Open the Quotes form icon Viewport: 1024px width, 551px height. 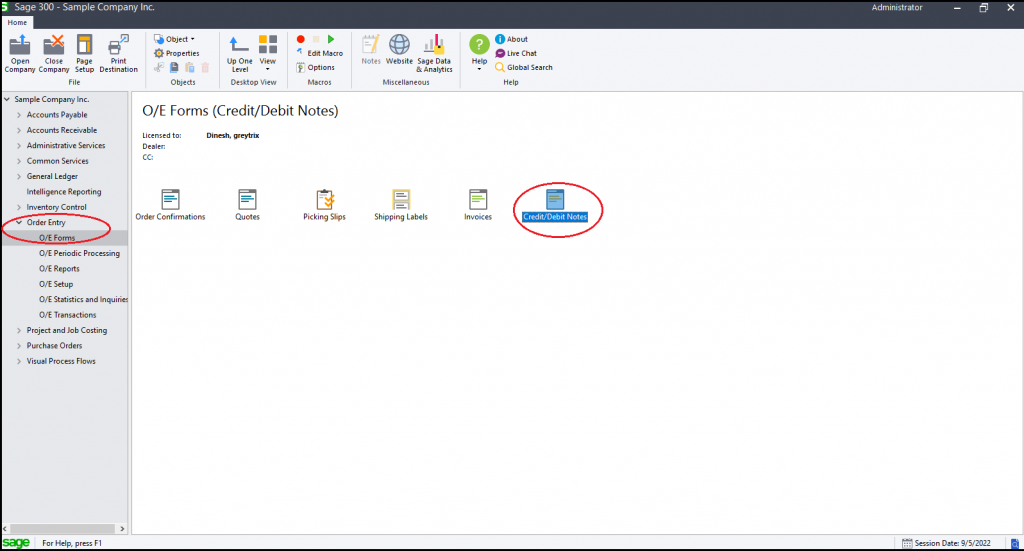(x=248, y=199)
